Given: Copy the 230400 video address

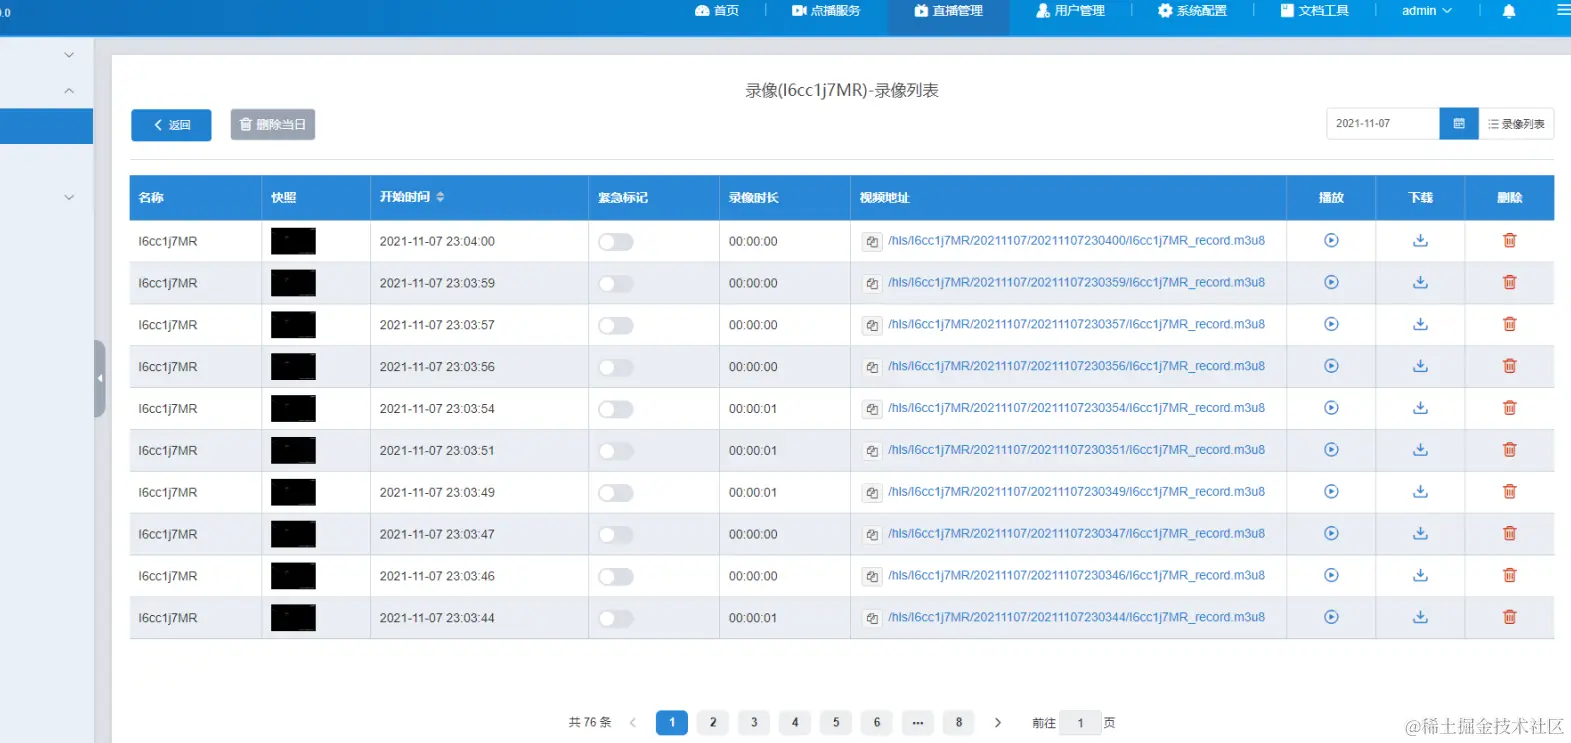Looking at the screenshot, I should [872, 242].
